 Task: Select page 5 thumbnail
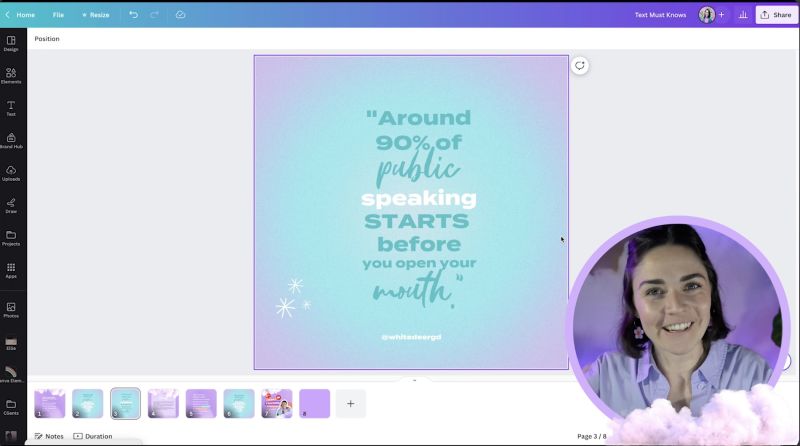click(x=201, y=404)
